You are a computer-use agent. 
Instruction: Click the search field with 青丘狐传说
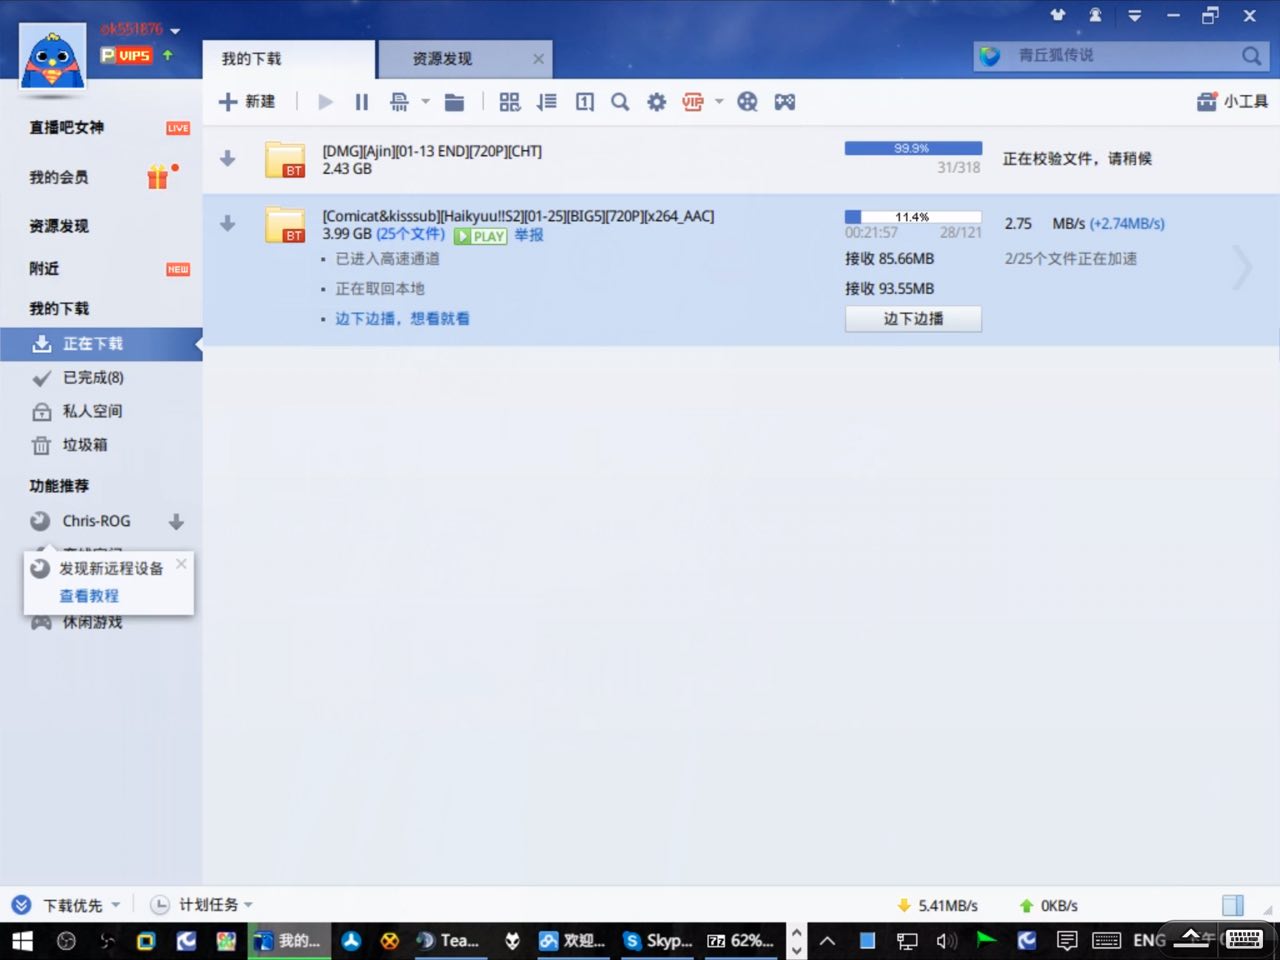click(1118, 56)
